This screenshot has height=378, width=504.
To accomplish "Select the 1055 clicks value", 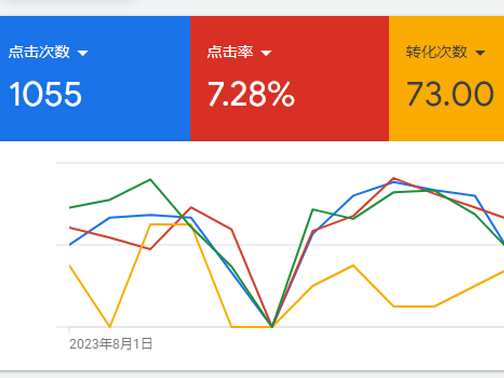I will point(45,94).
